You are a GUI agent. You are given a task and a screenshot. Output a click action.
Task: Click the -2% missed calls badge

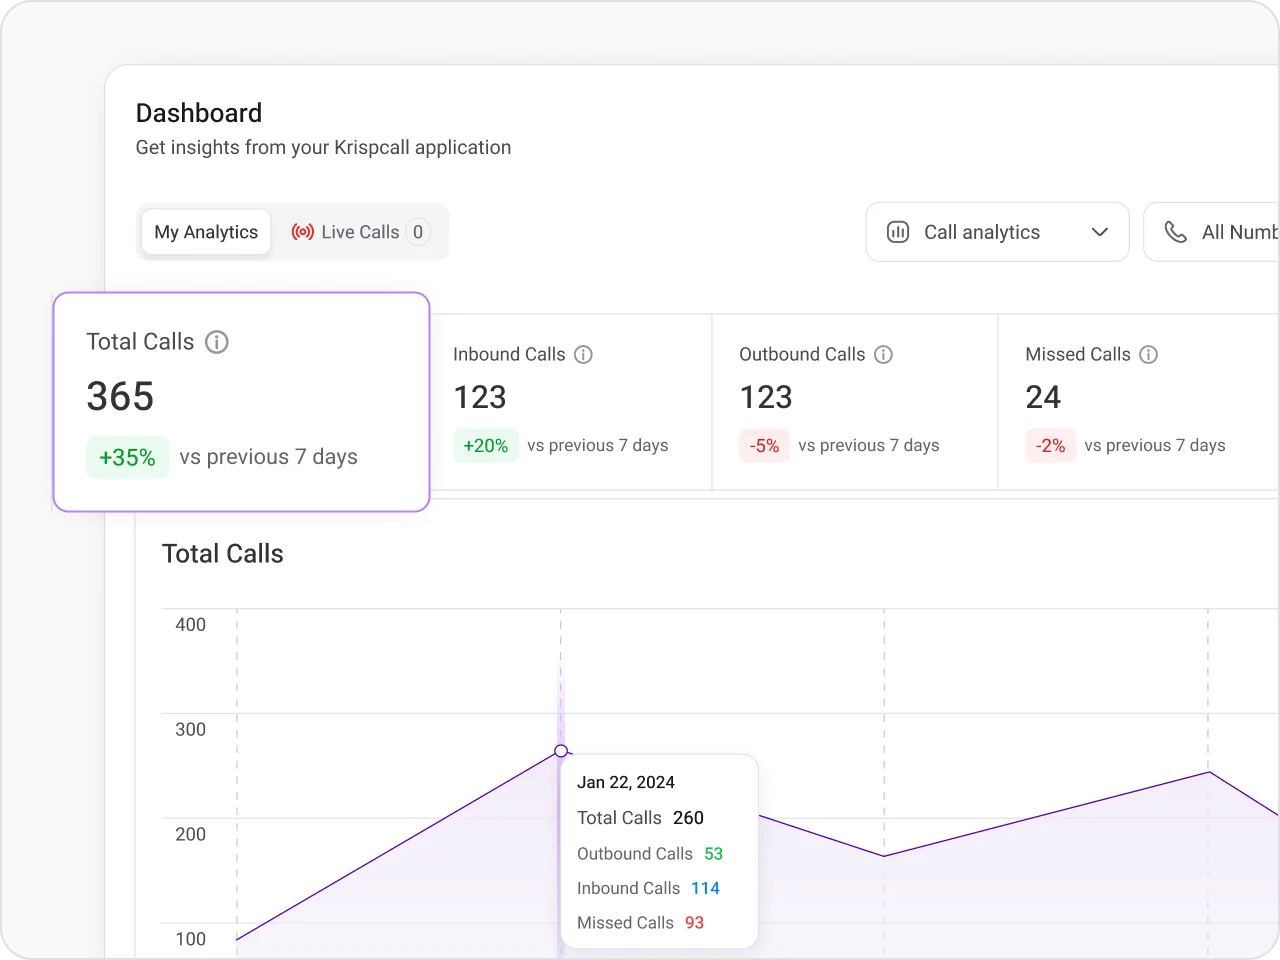tap(1051, 446)
